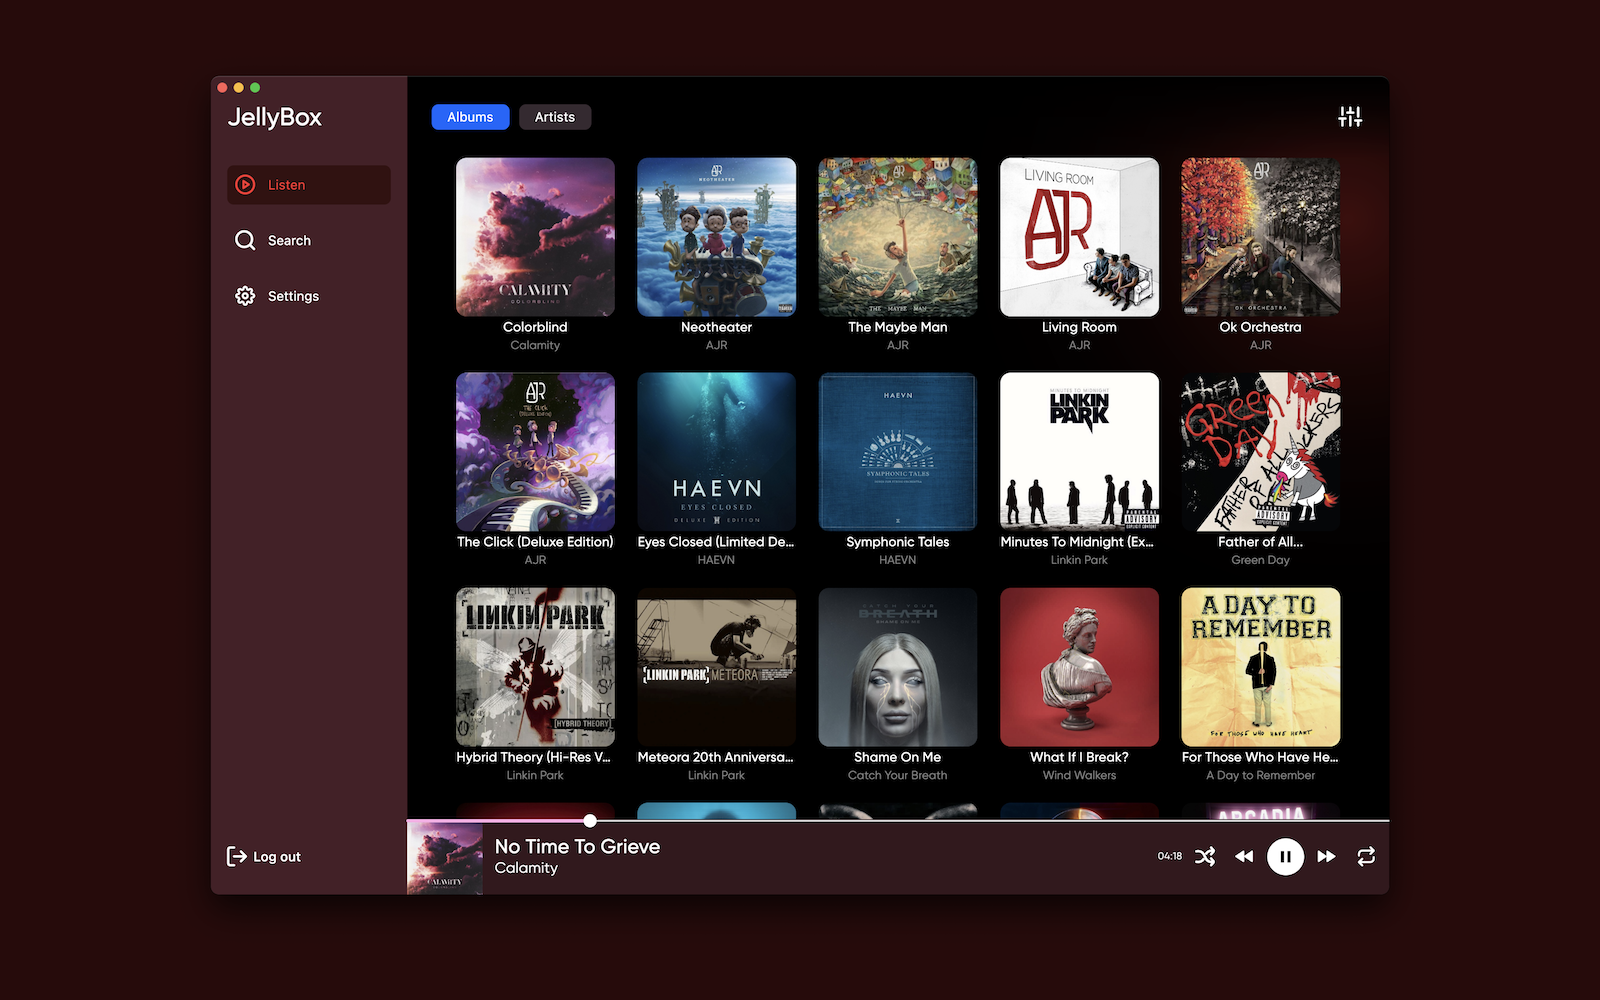The height and width of the screenshot is (1000, 1600).
Task: Open the Eyes Closed HAEVN album cover
Action: 716,452
